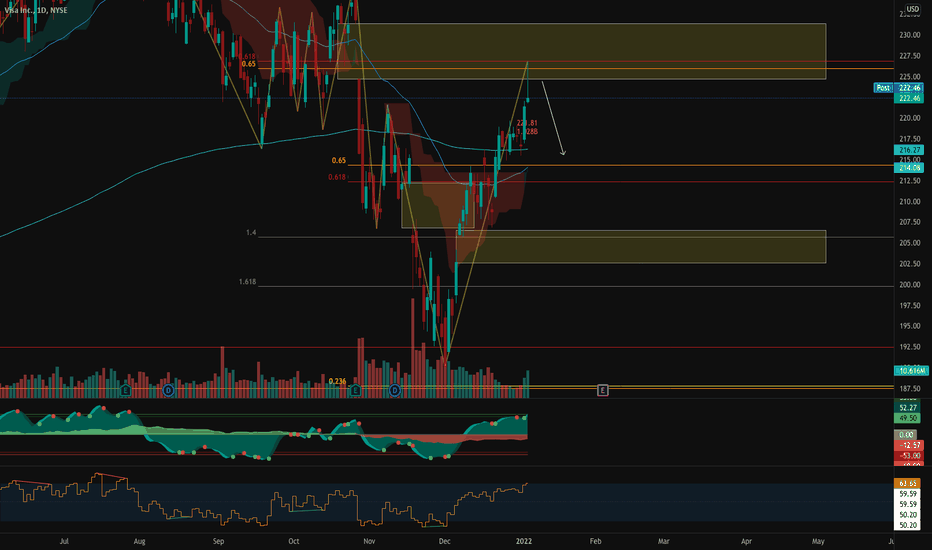Click the 195.00 price axis tick
This screenshot has height=550, width=932.
pyautogui.click(x=909, y=326)
